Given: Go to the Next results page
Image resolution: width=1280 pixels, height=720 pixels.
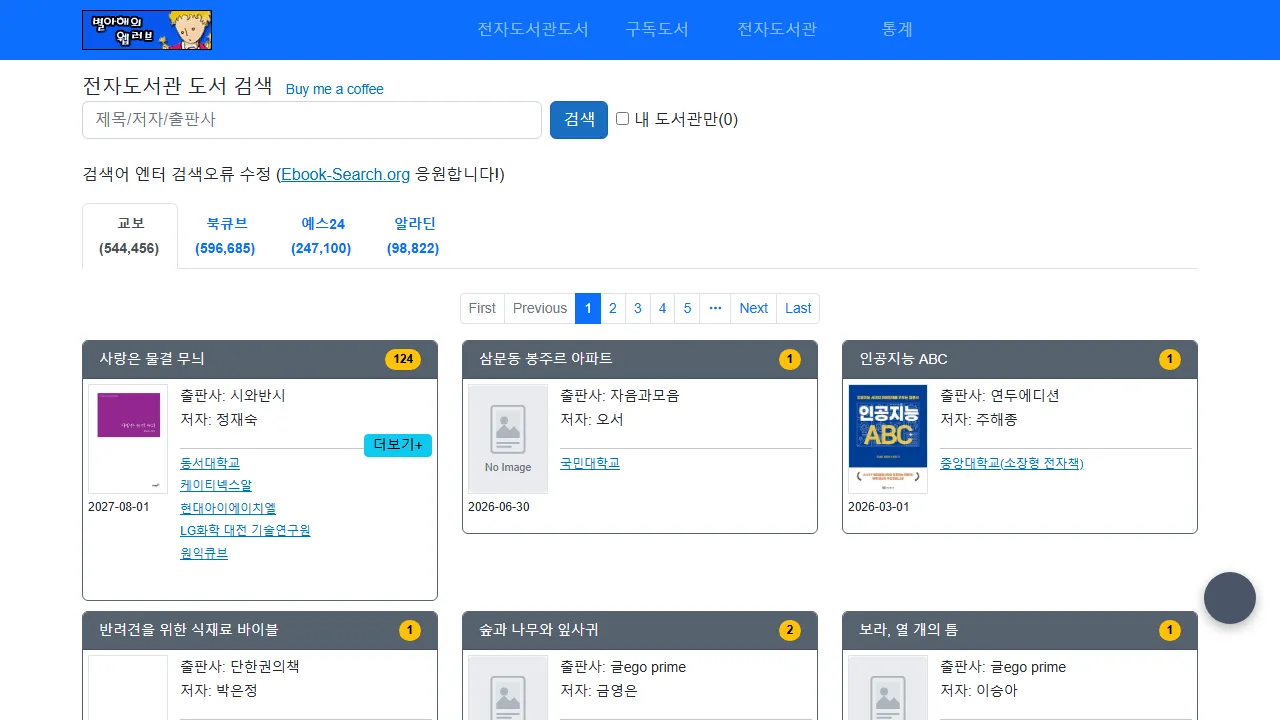Looking at the screenshot, I should point(752,308).
